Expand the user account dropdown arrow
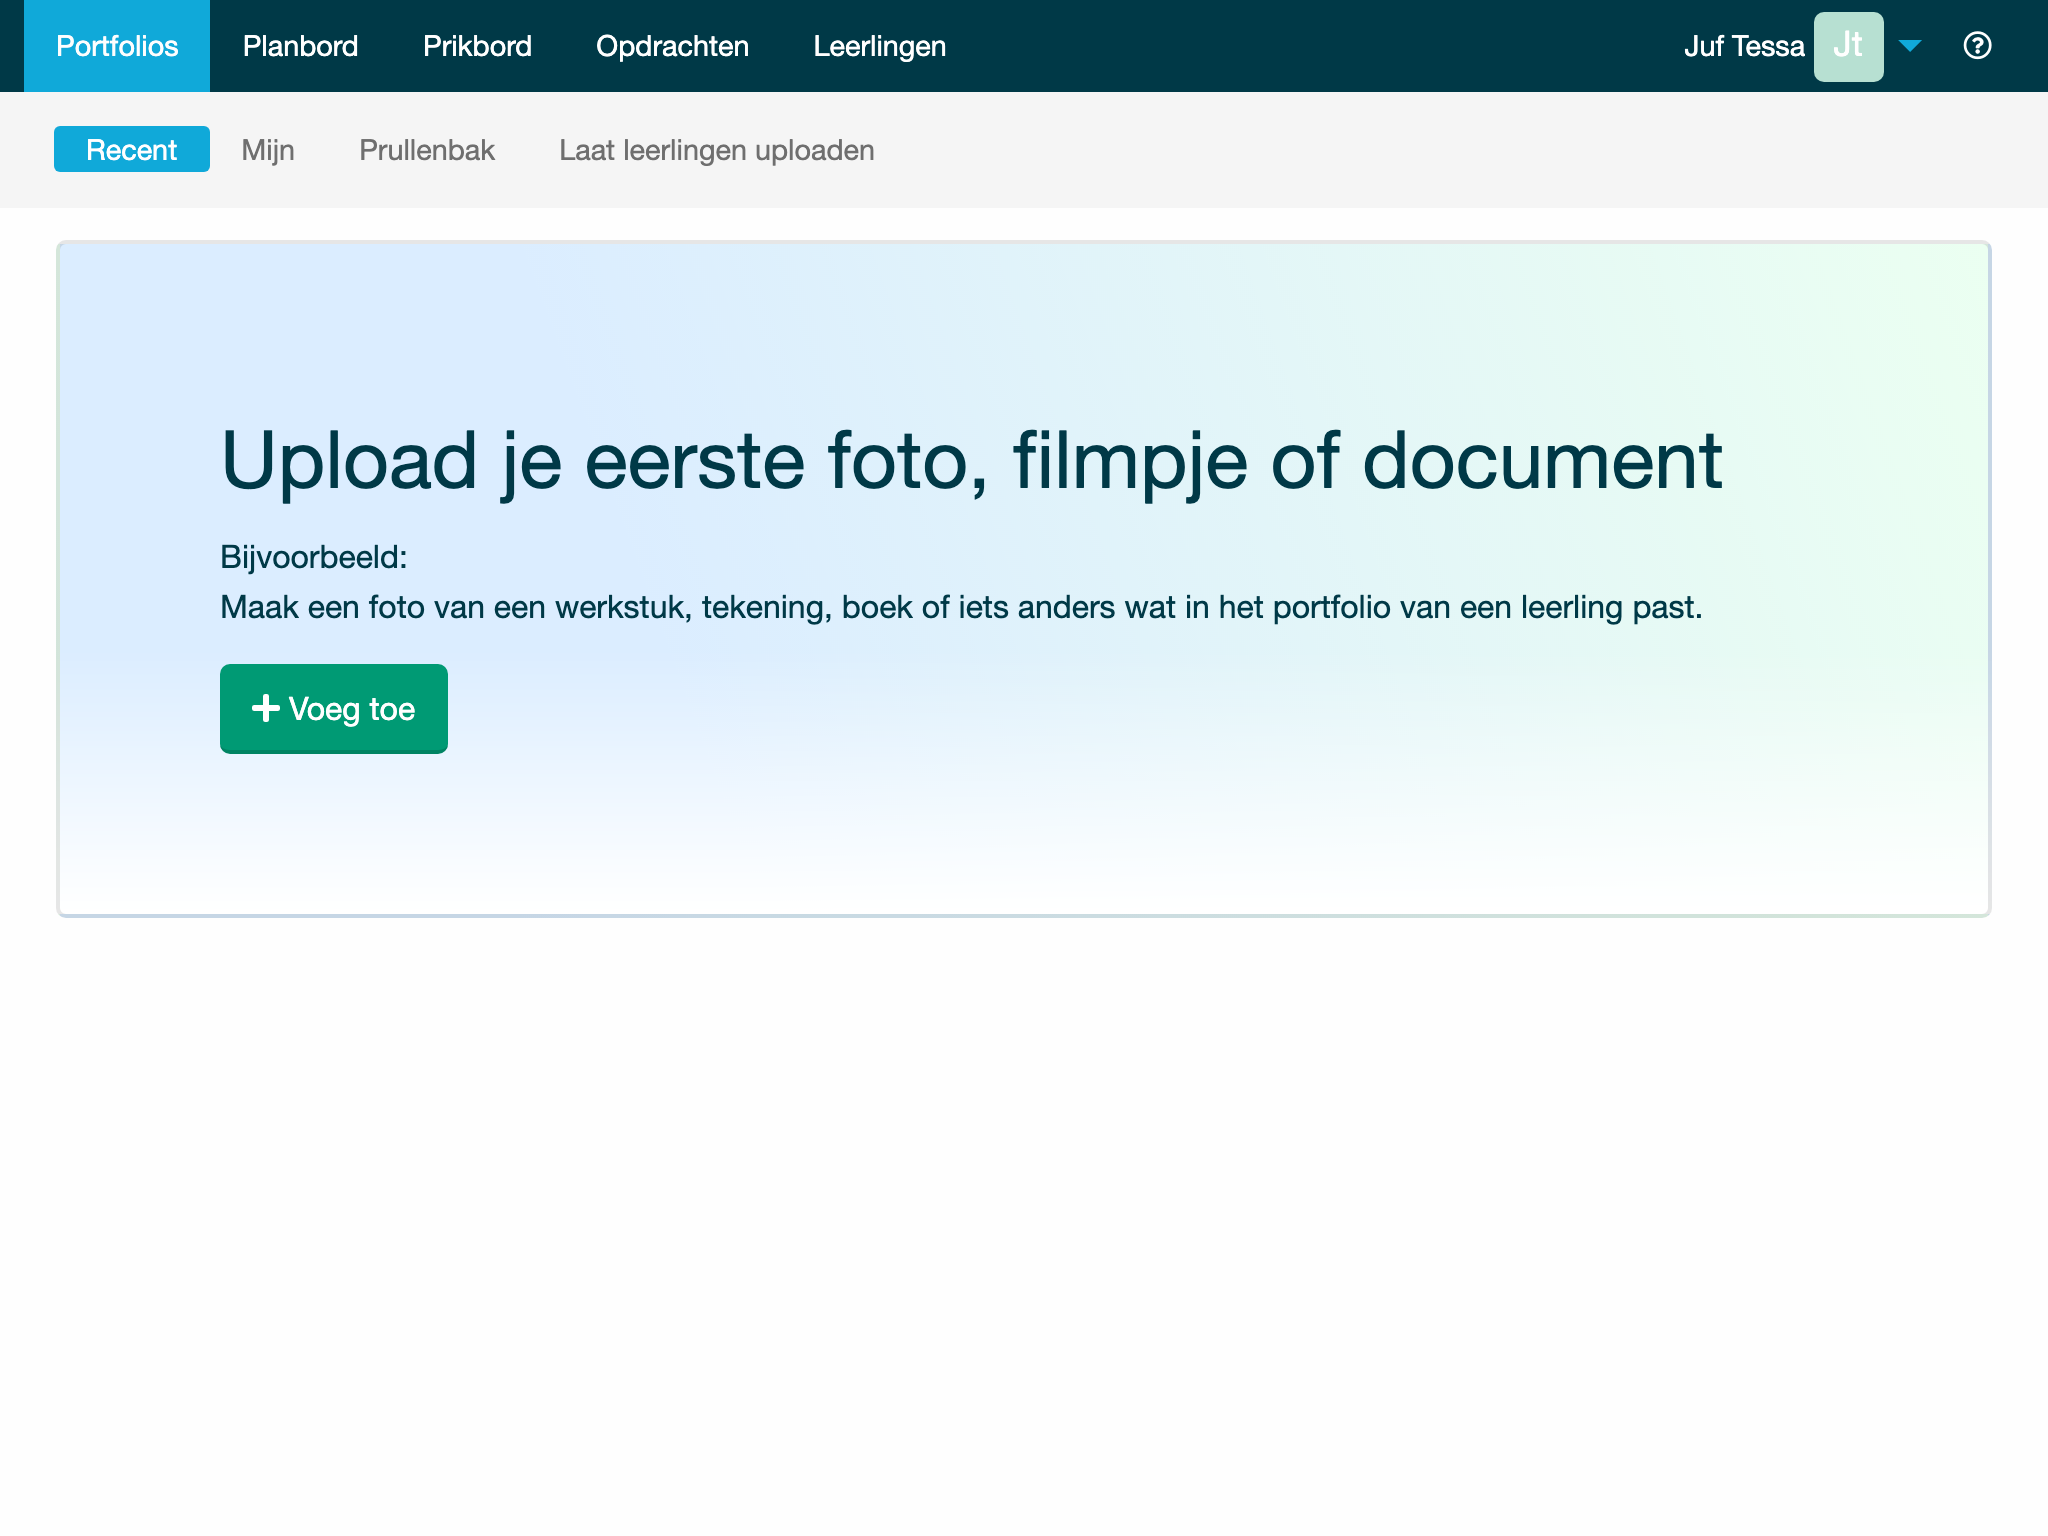Screen dimensions: 2048x1536 pyautogui.click(x=1910, y=46)
